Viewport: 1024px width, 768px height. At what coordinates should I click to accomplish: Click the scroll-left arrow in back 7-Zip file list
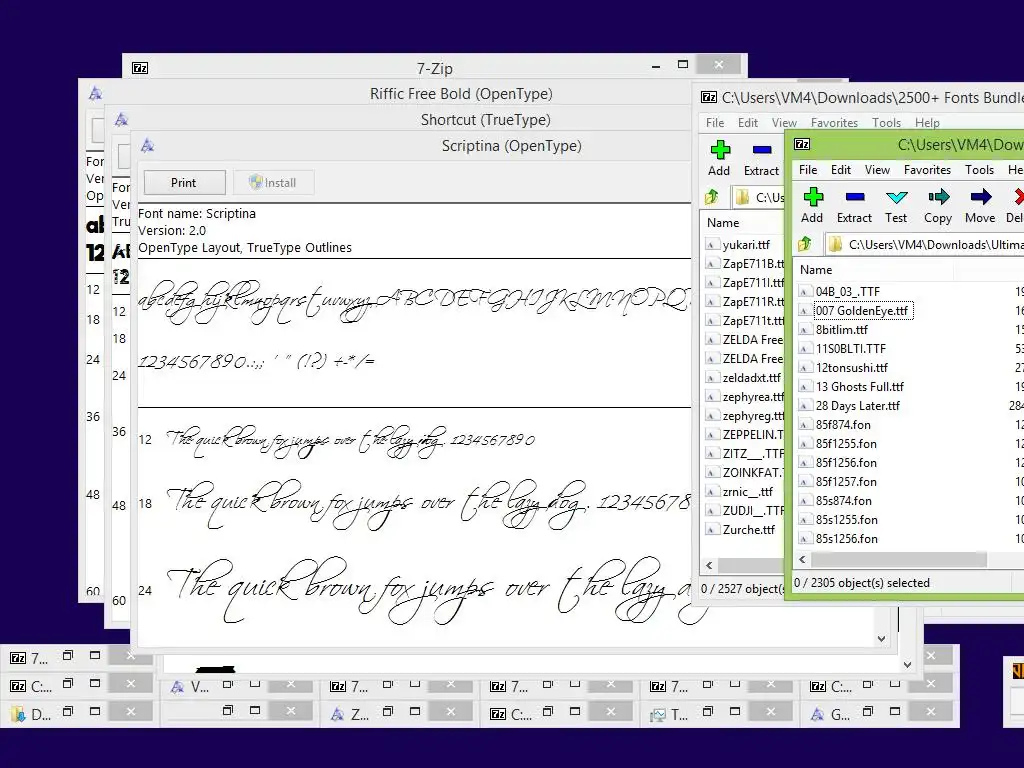(709, 566)
